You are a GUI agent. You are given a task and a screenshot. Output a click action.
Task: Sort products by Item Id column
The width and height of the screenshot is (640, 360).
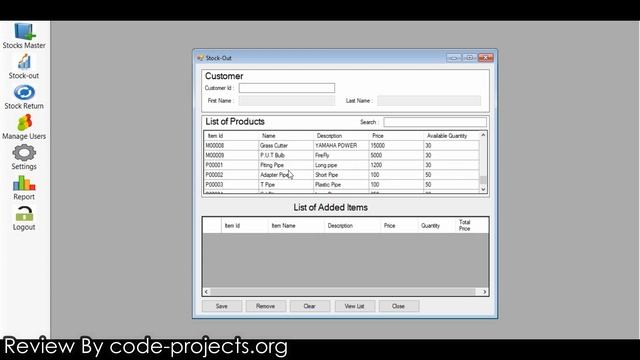click(231, 136)
